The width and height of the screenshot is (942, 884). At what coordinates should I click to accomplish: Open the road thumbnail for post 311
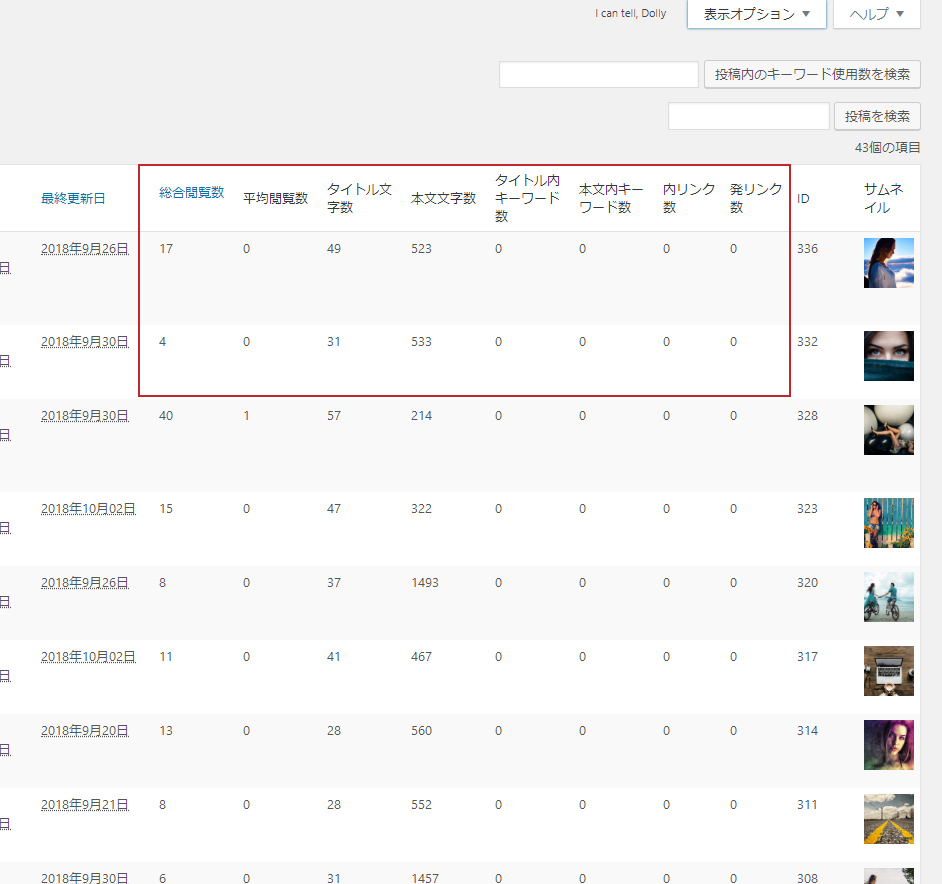tap(888, 819)
